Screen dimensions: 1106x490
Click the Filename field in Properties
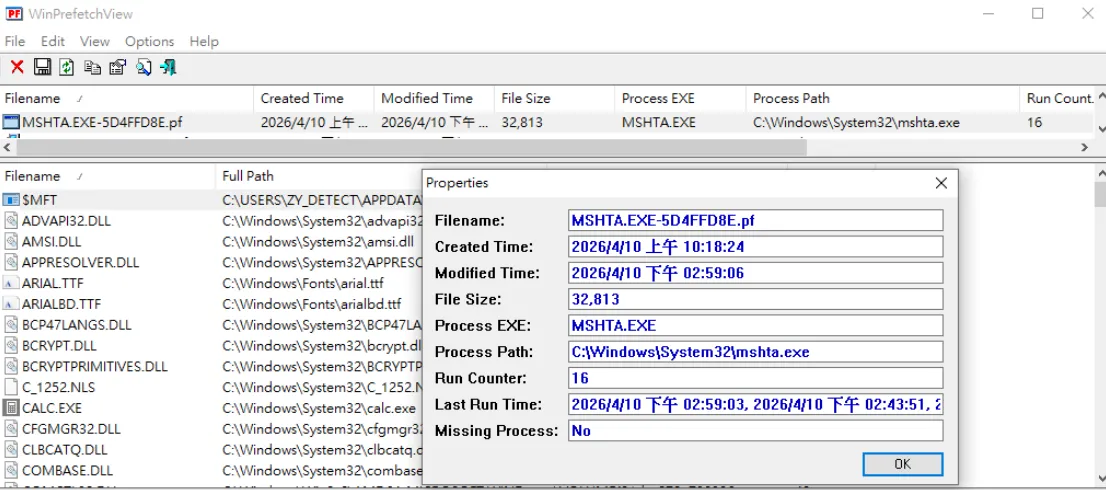click(x=755, y=221)
